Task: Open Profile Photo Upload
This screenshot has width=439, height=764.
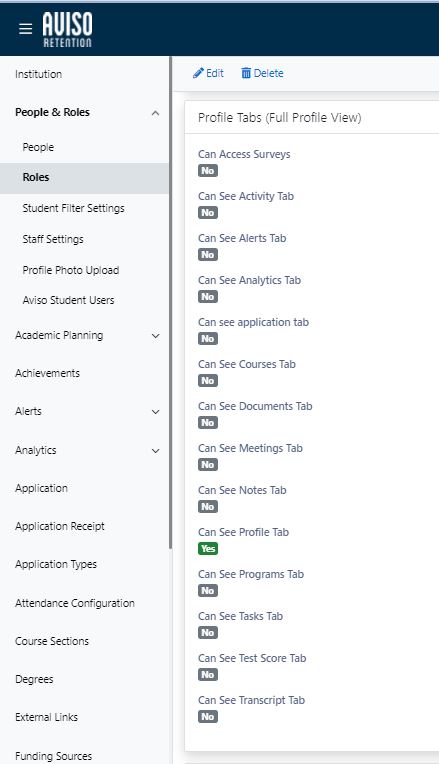Action: click(71, 270)
